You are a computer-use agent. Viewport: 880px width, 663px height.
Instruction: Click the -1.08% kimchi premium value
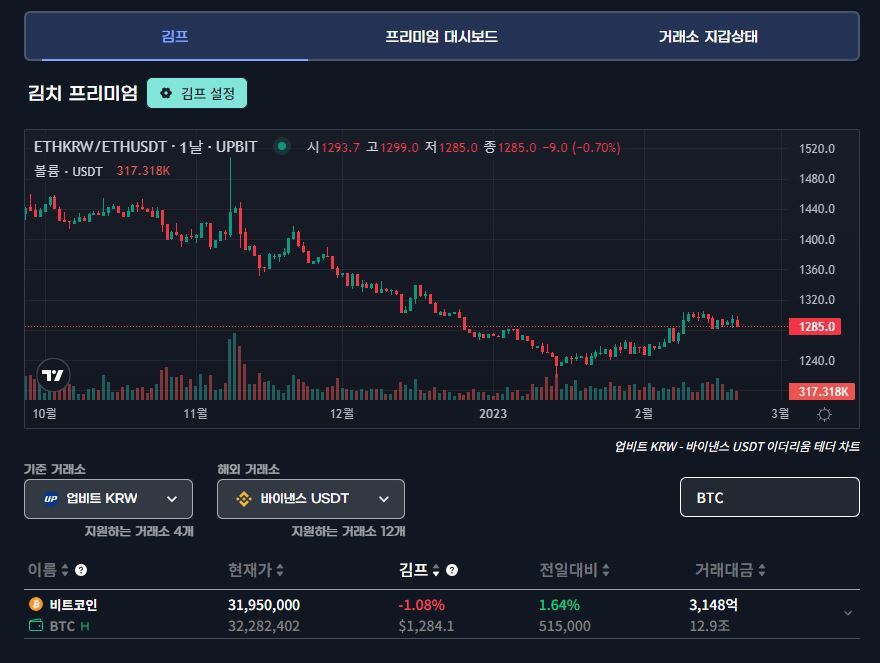tap(421, 605)
